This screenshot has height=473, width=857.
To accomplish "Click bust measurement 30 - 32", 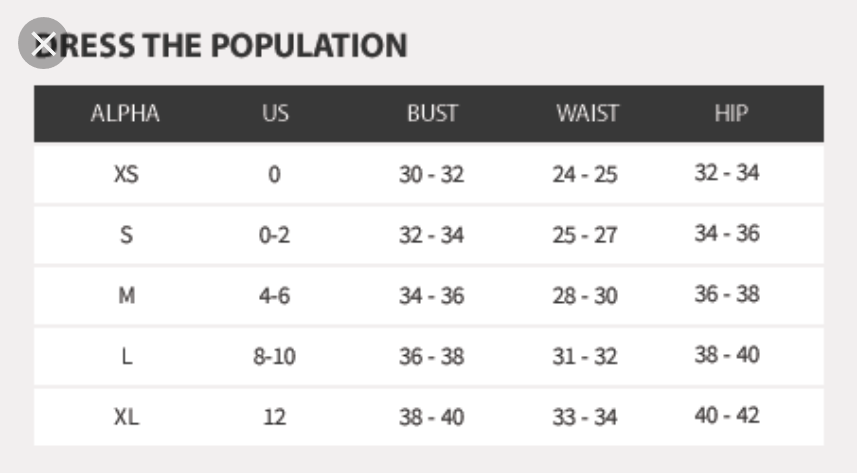I will coord(431,174).
